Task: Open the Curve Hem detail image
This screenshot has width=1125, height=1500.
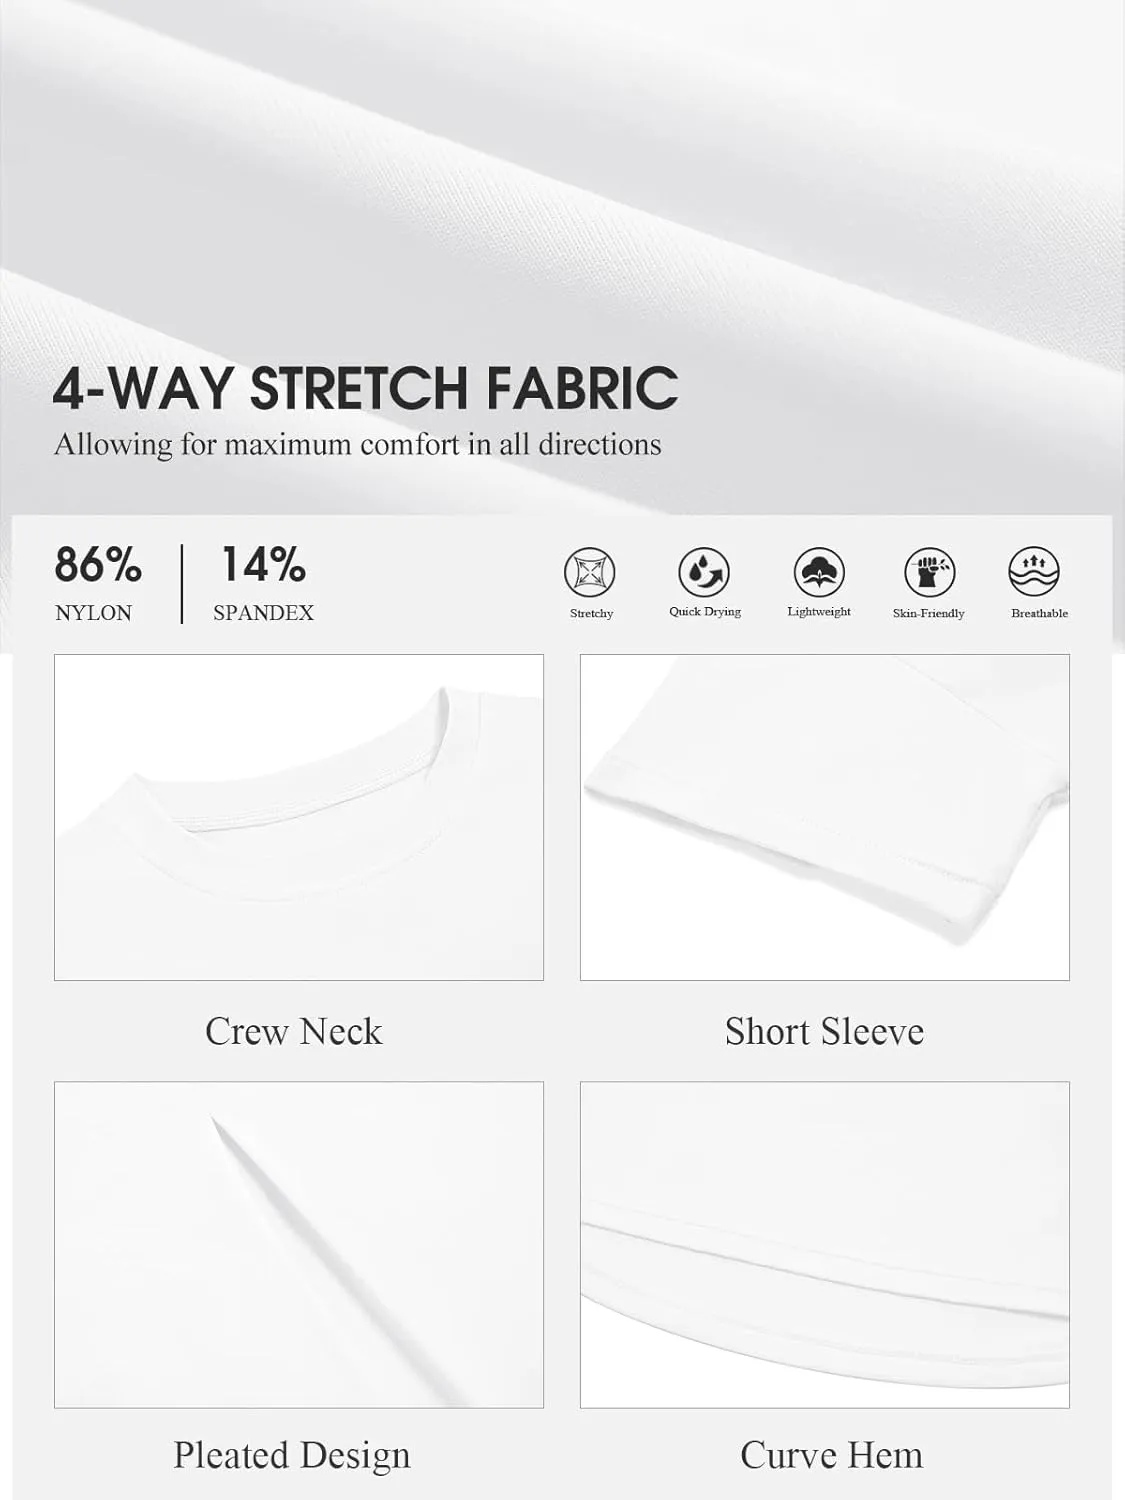Action: tap(825, 1245)
